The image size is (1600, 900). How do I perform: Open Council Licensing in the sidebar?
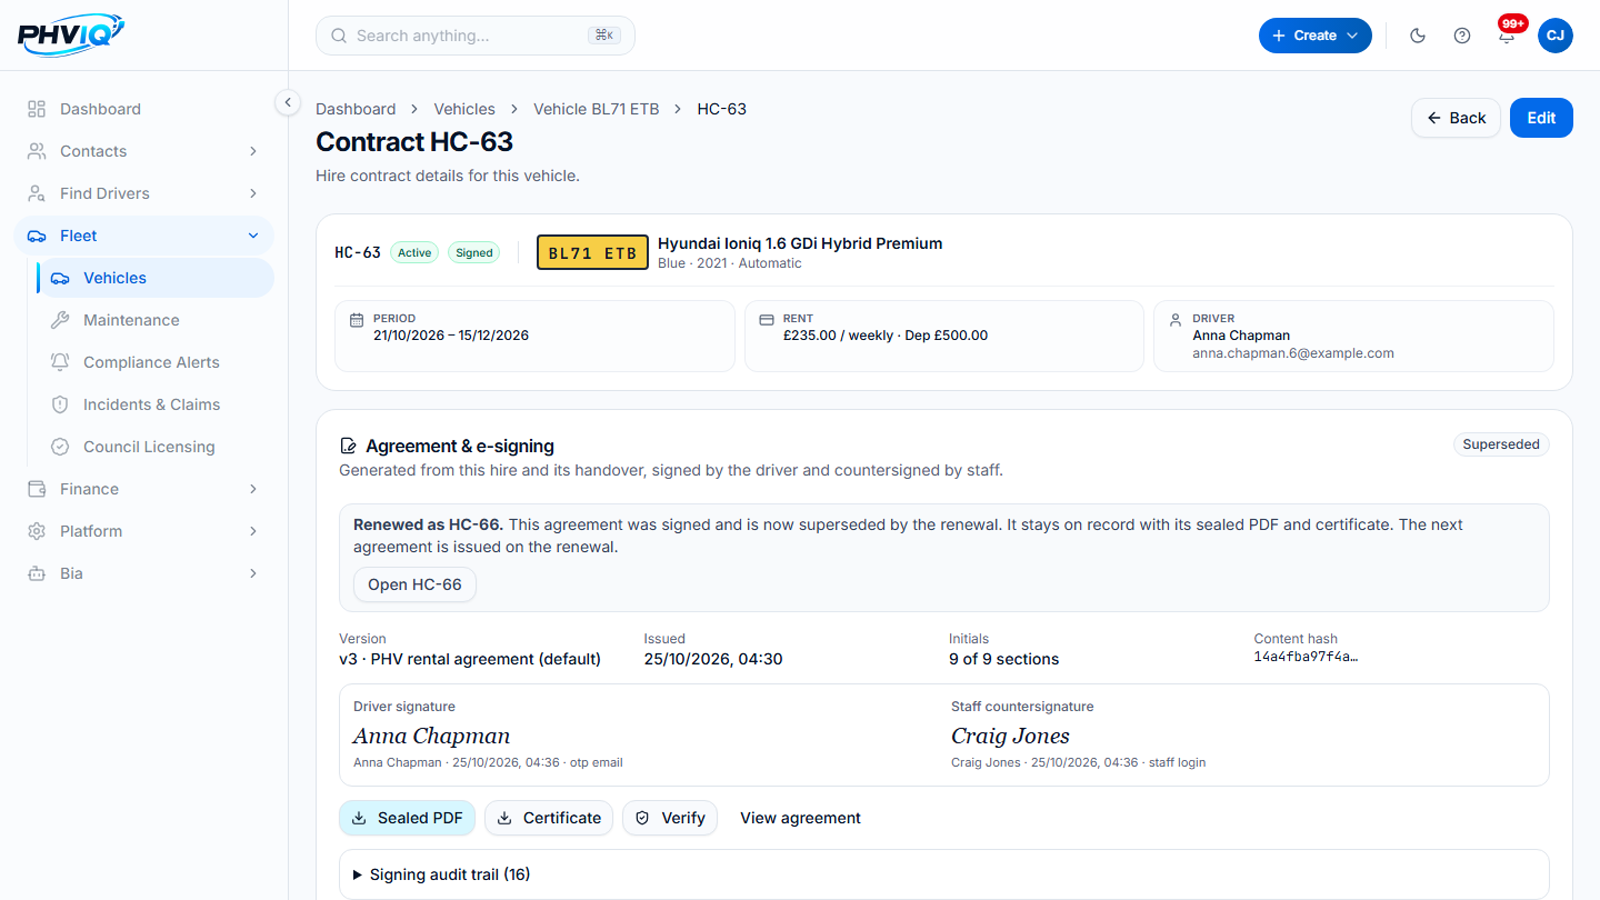click(x=156, y=447)
